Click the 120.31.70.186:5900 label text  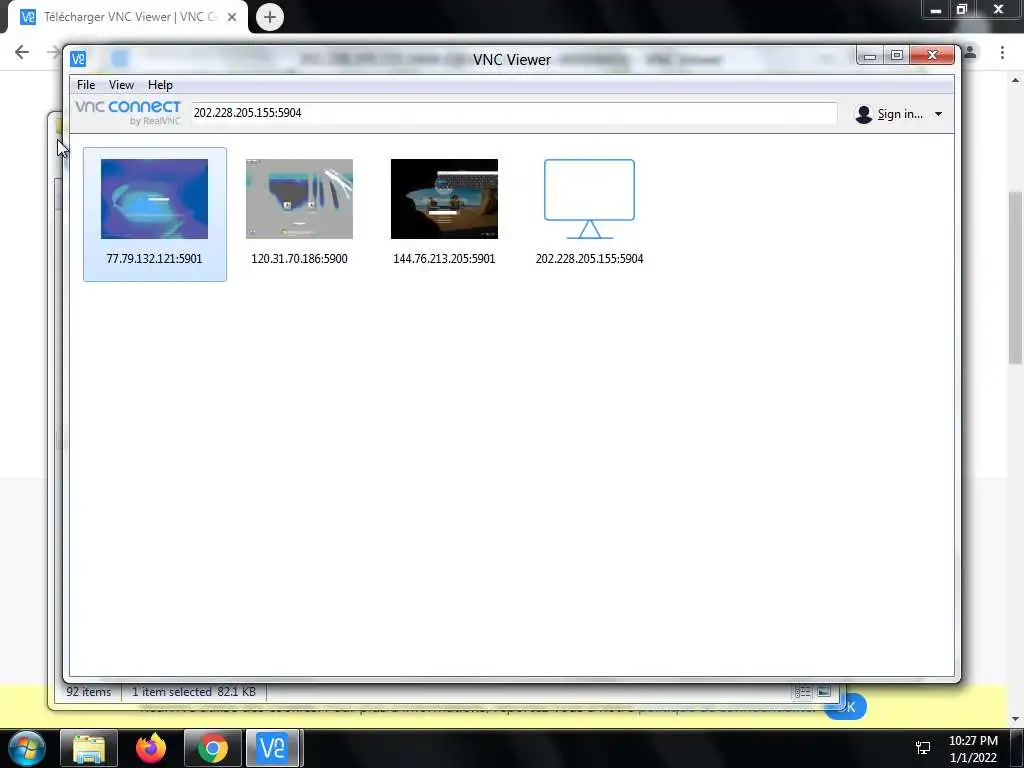[299, 259]
